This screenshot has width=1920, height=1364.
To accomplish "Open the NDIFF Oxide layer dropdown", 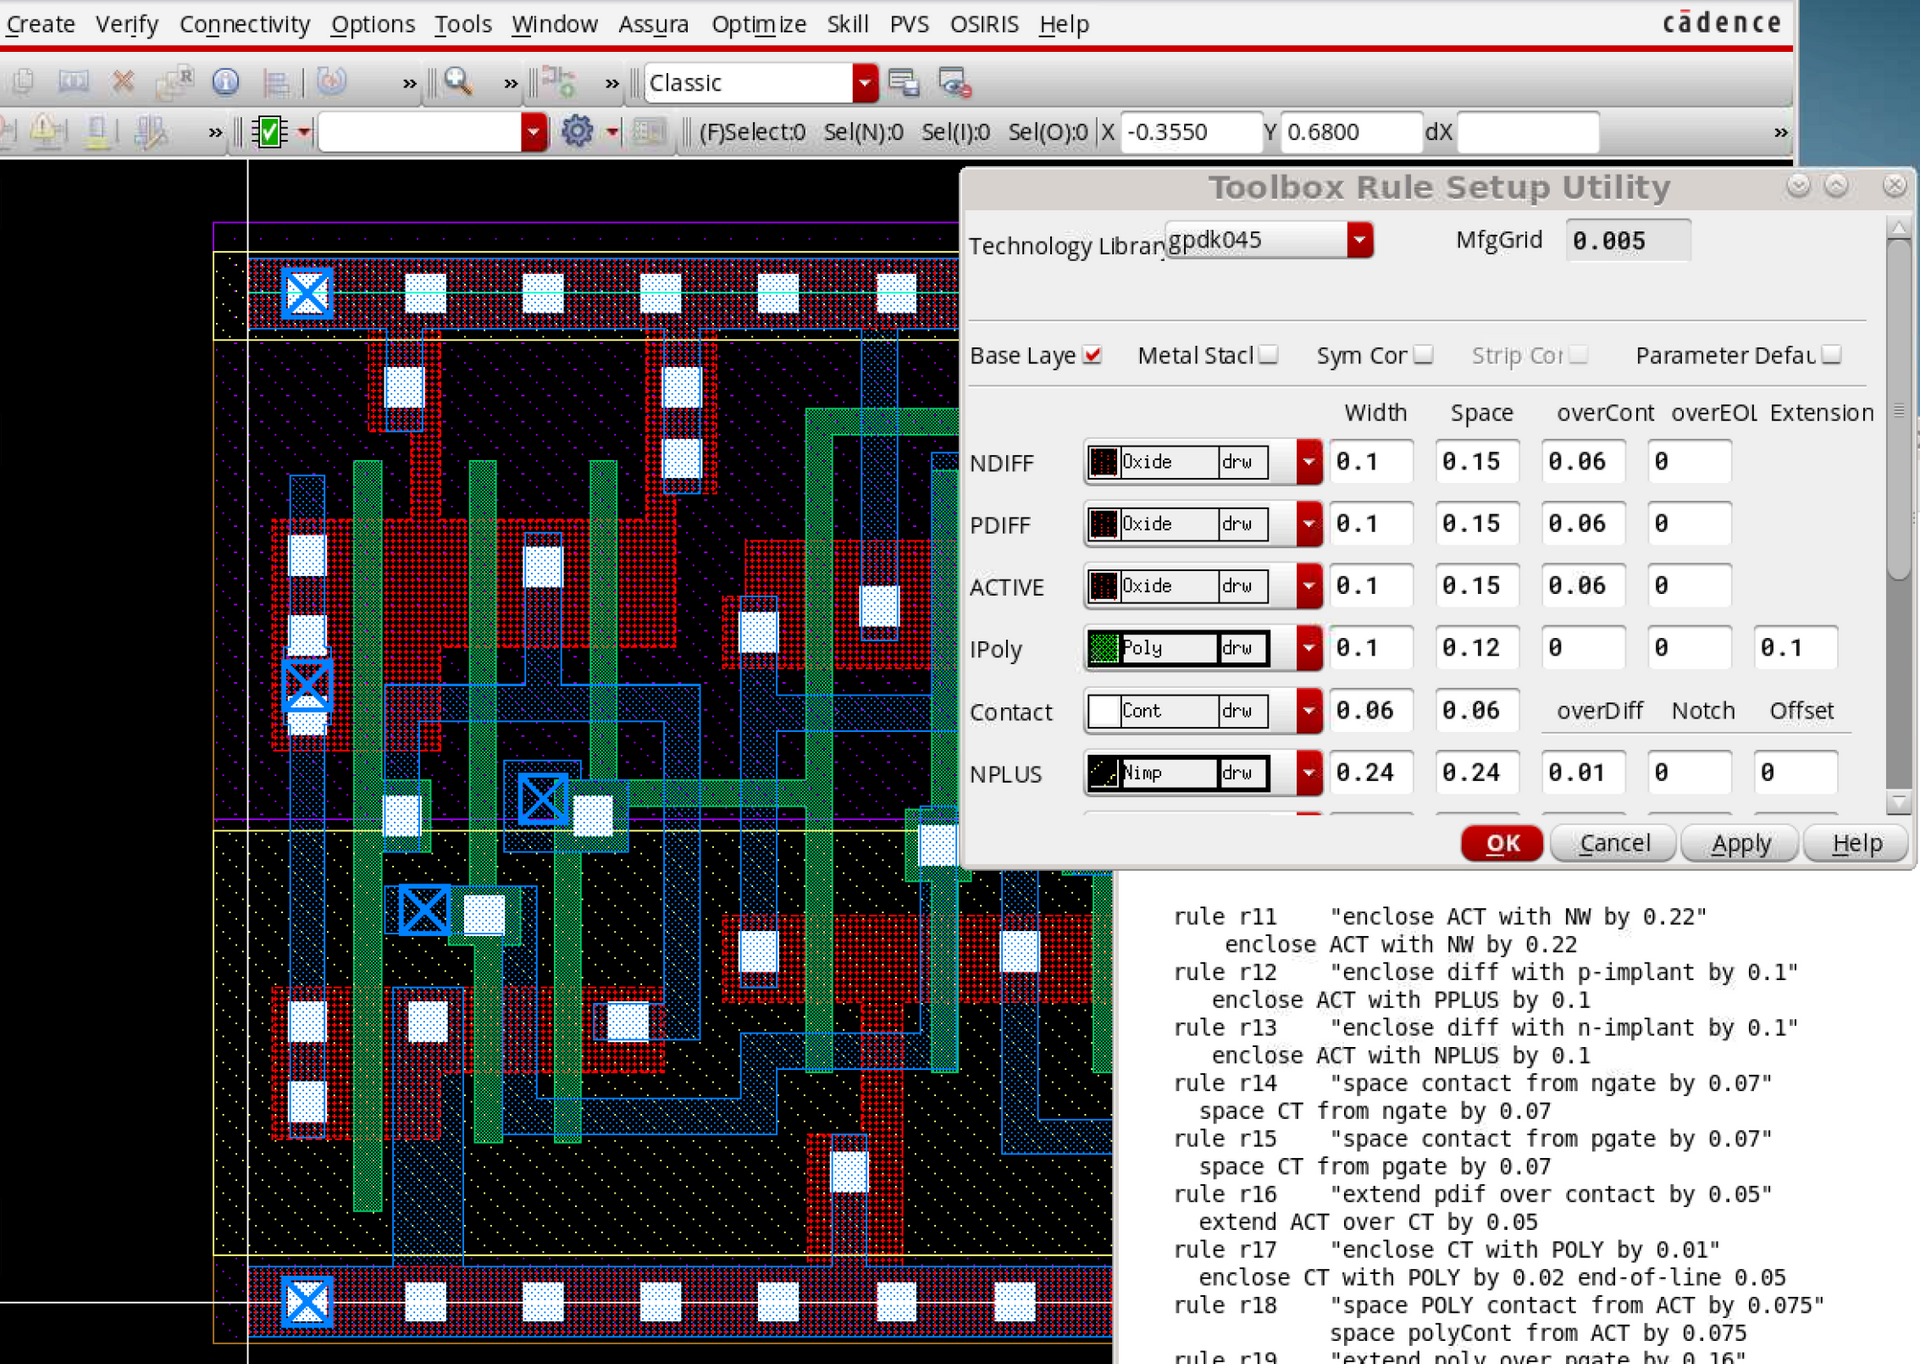I will coord(1308,461).
